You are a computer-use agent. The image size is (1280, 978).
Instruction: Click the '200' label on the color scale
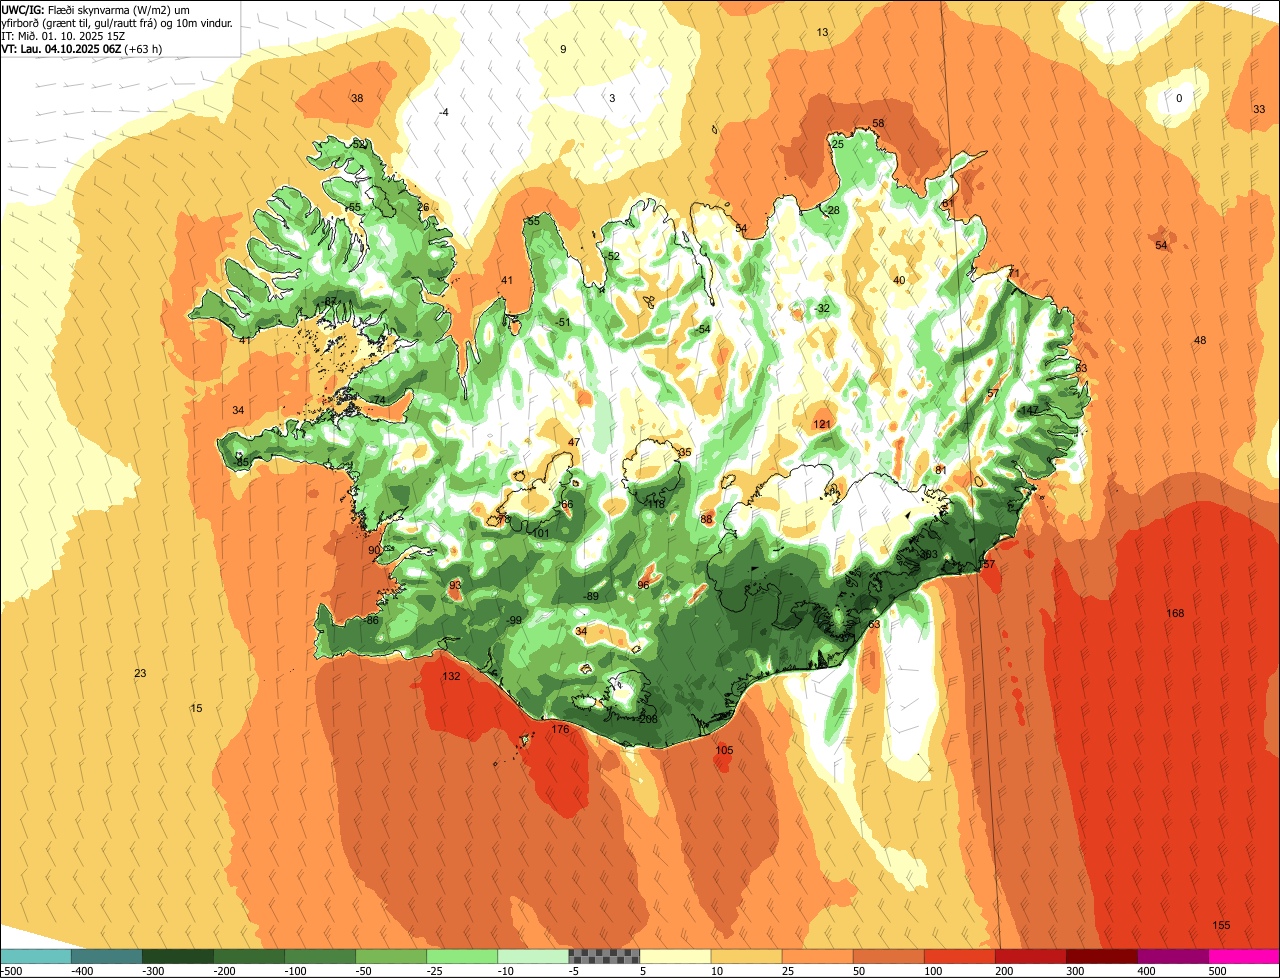click(x=1005, y=971)
